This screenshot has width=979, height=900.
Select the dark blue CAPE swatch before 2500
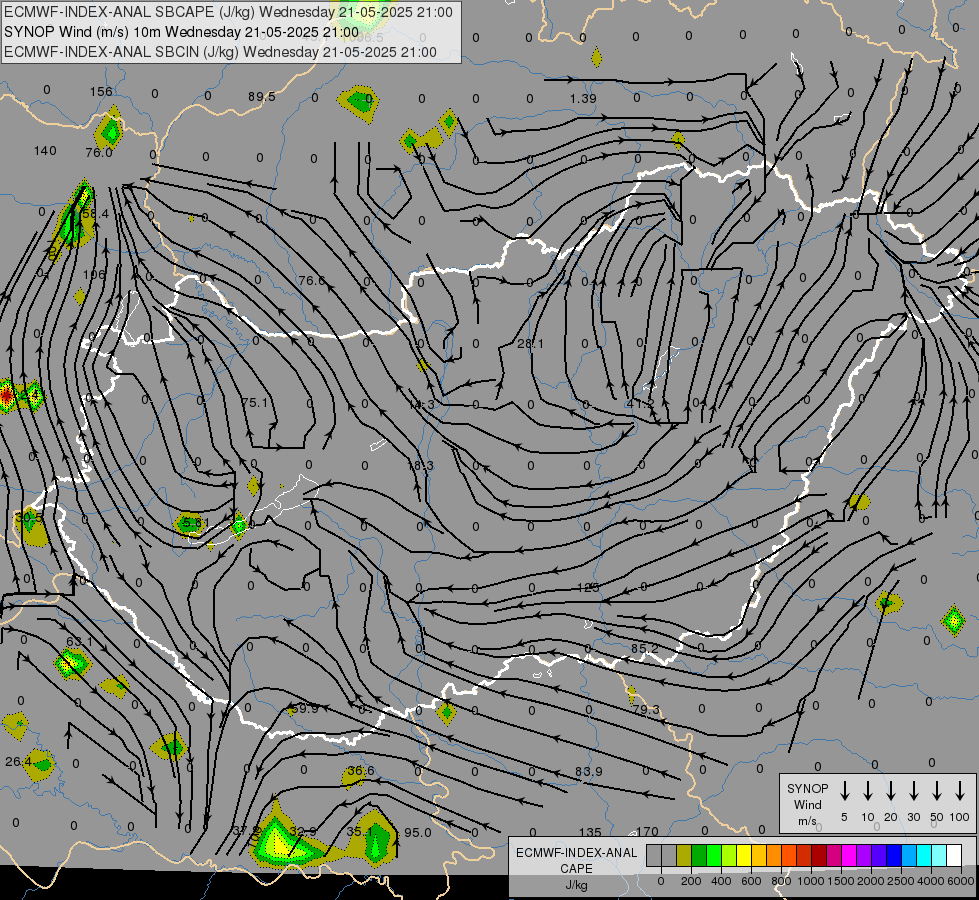894,856
